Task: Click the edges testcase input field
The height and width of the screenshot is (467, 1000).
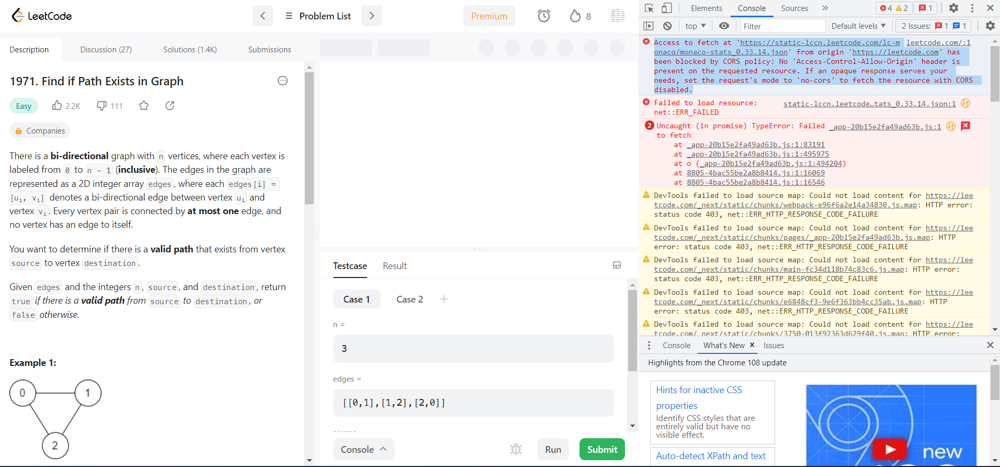Action: coord(473,403)
